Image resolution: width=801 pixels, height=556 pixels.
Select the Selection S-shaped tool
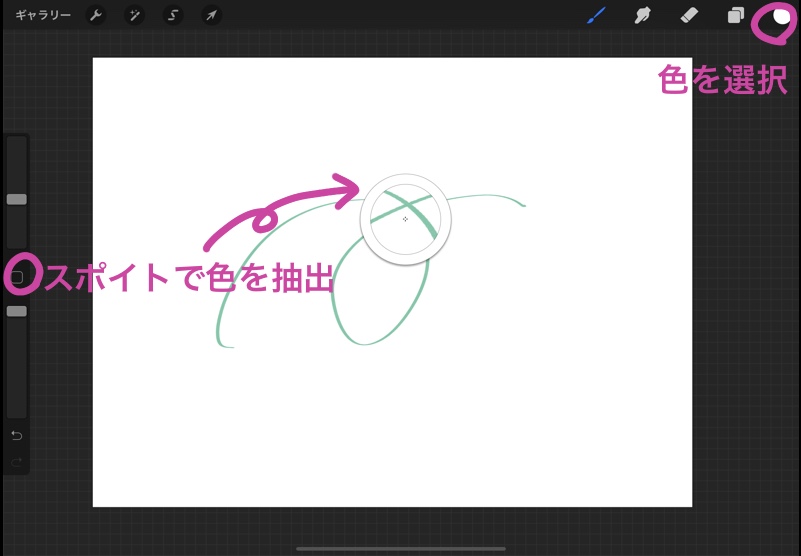(x=173, y=16)
